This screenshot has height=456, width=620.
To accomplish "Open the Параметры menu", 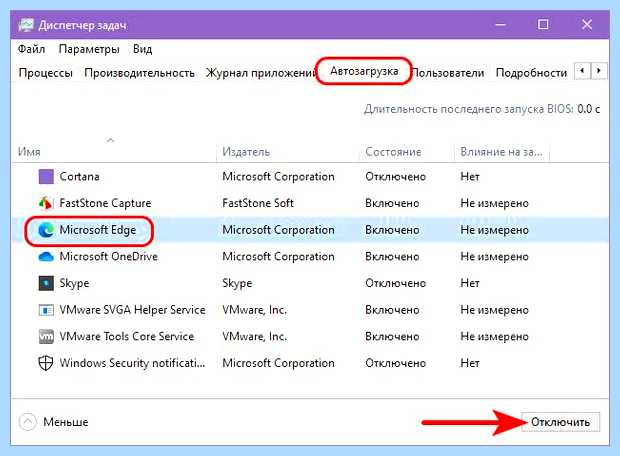I will (89, 49).
